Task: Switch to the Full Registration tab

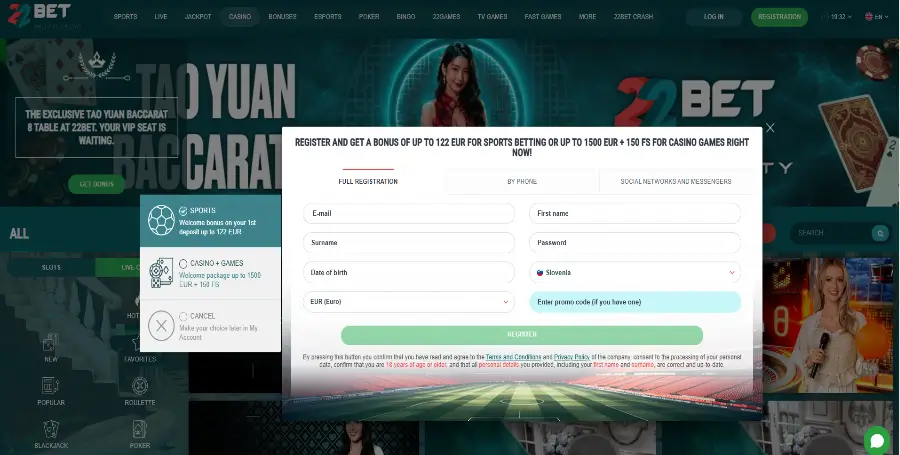Action: point(368,181)
